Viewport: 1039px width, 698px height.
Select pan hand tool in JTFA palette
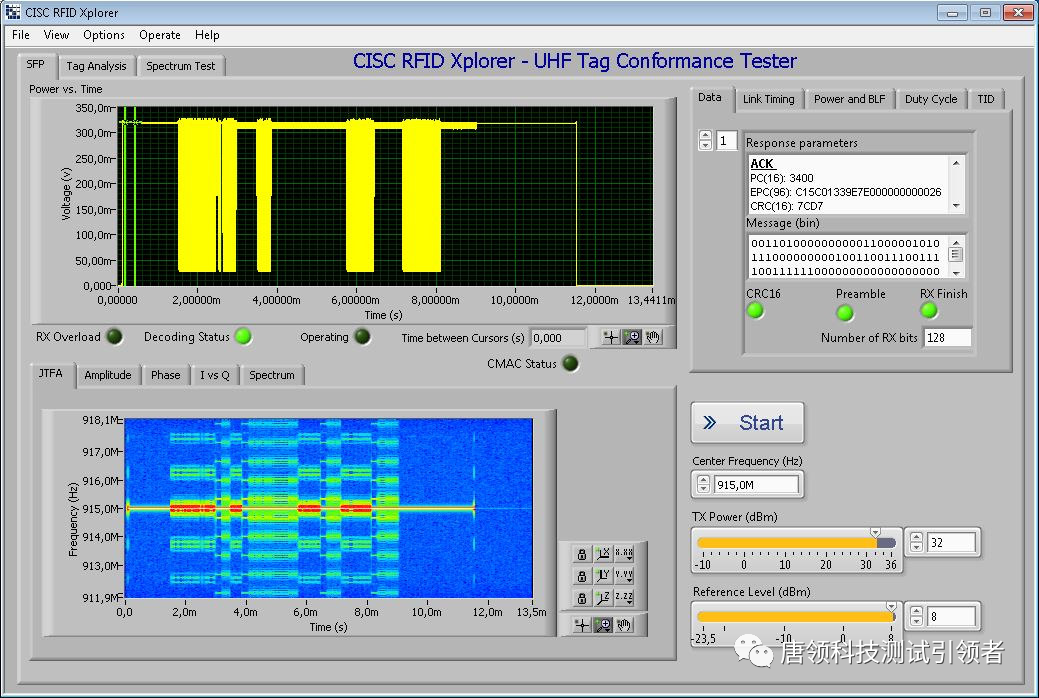(624, 625)
